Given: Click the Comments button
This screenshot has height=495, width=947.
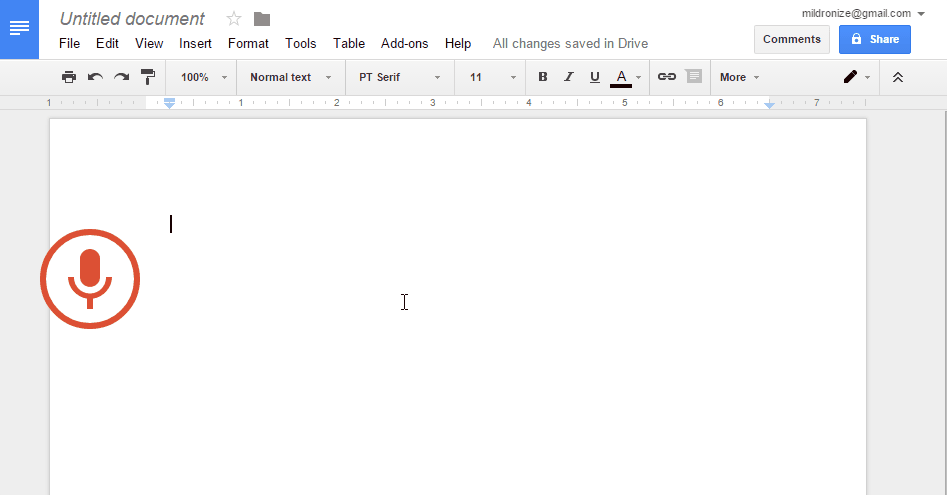Looking at the screenshot, I should point(792,39).
